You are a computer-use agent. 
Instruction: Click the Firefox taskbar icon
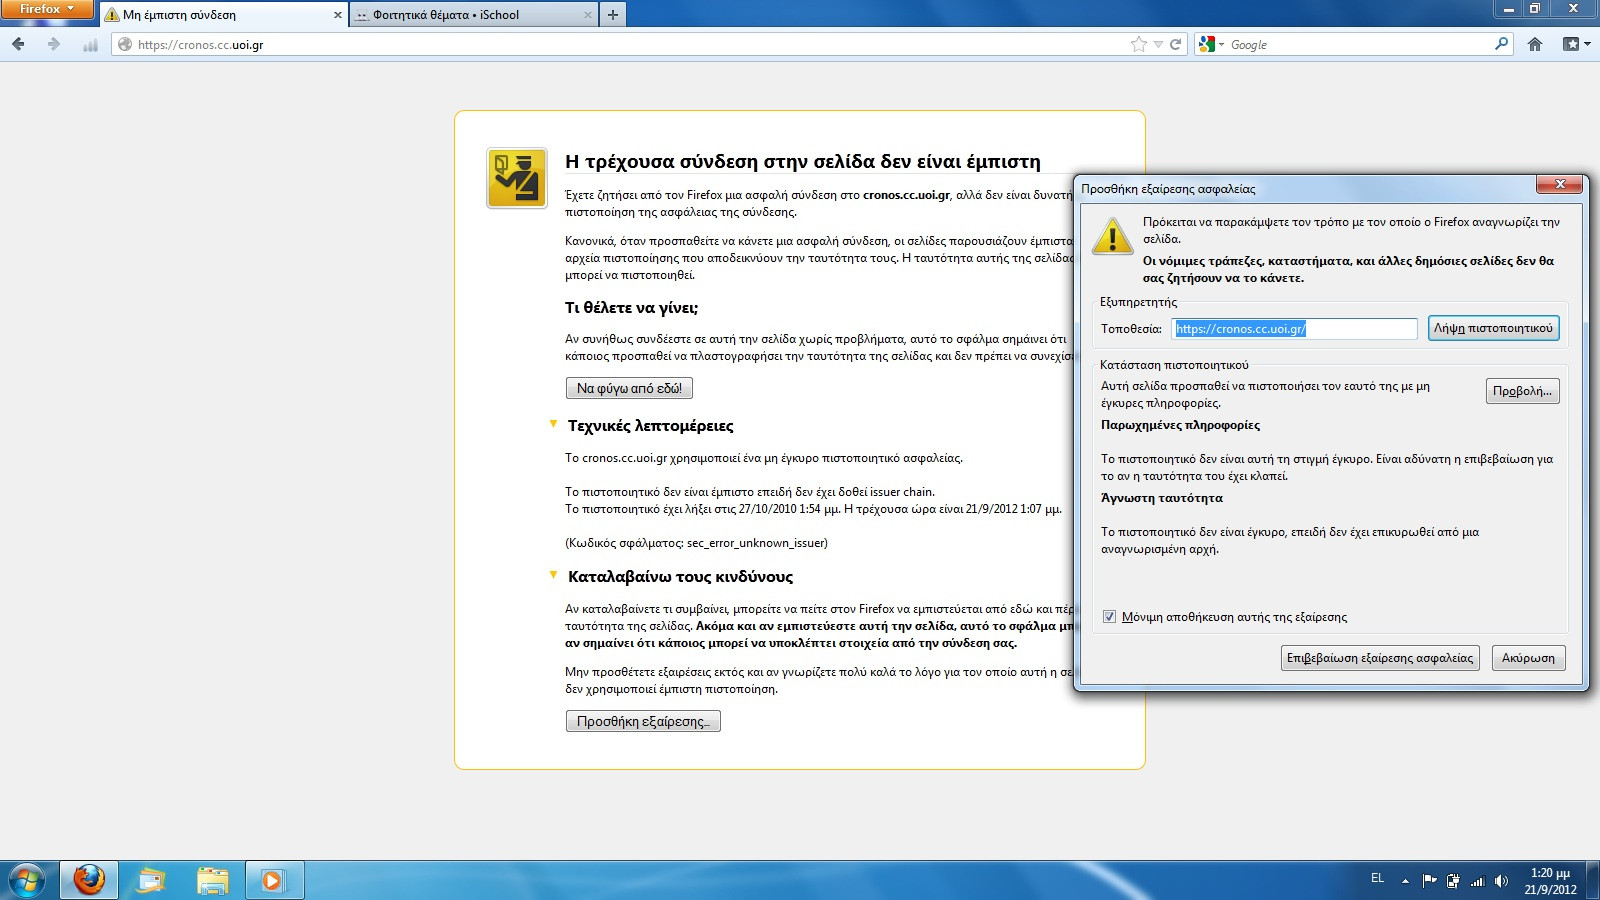pyautogui.click(x=89, y=881)
